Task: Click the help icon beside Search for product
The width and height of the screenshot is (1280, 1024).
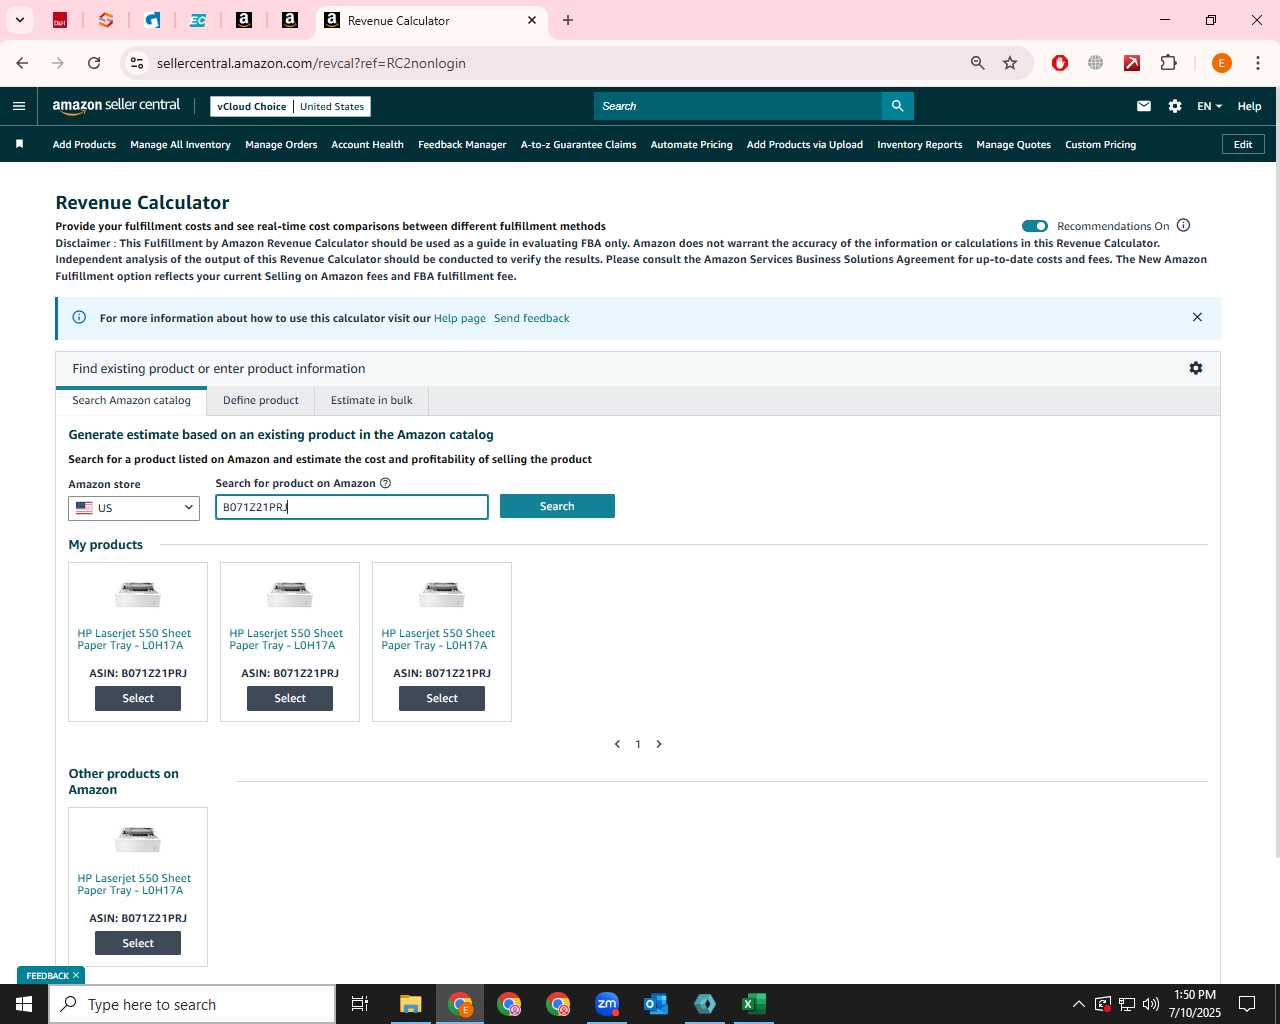Action: 385,483
